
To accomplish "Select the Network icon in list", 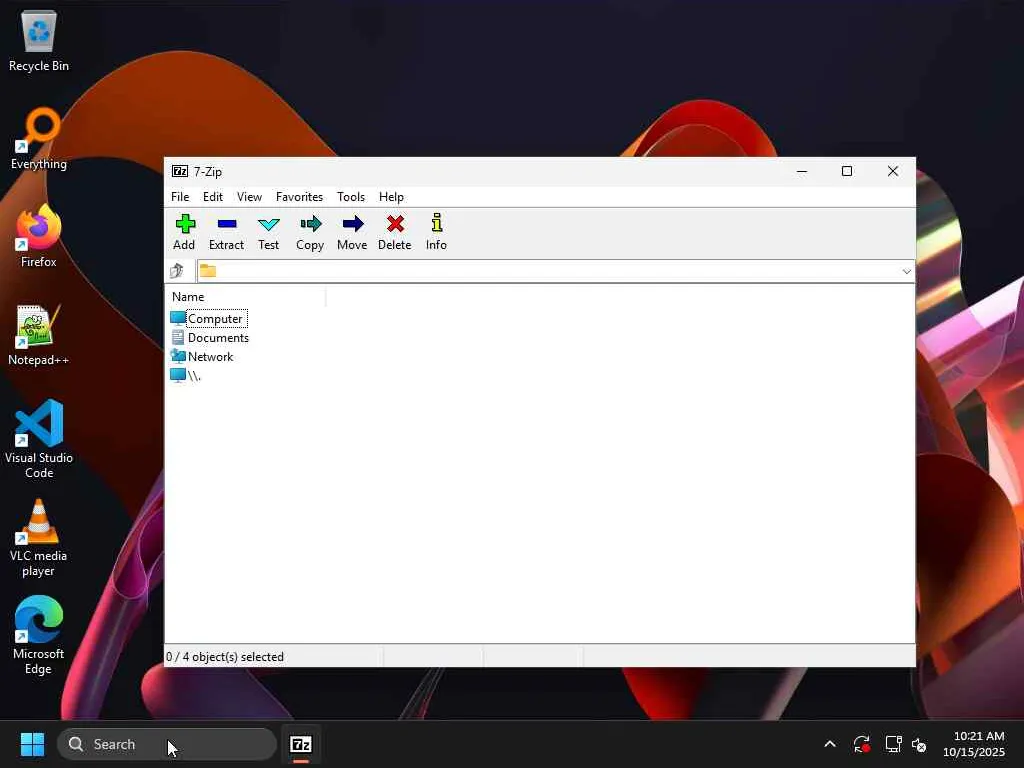I will [x=178, y=356].
